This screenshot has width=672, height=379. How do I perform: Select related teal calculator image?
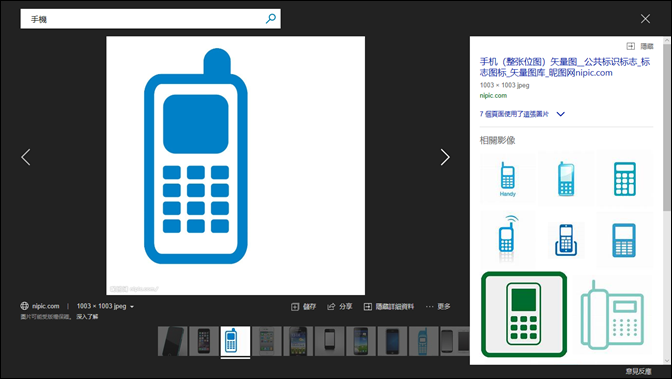[x=625, y=179]
